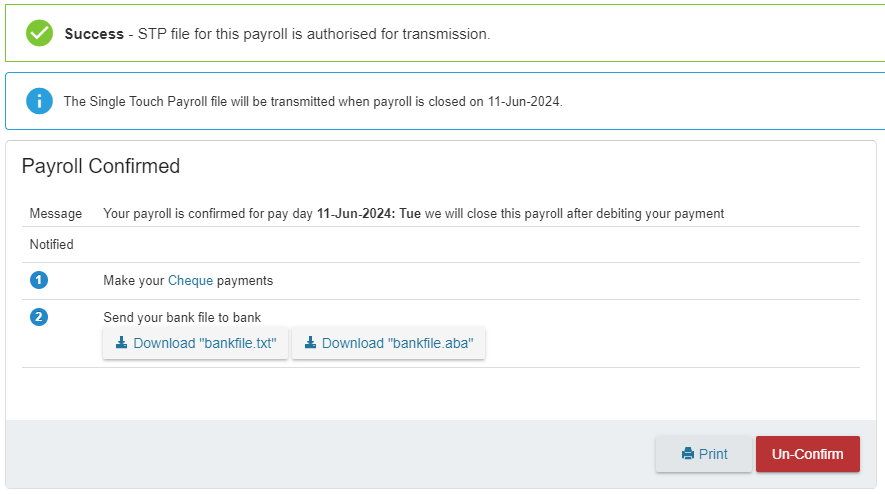
Task: Select the Notified row label
Action: (x=51, y=244)
